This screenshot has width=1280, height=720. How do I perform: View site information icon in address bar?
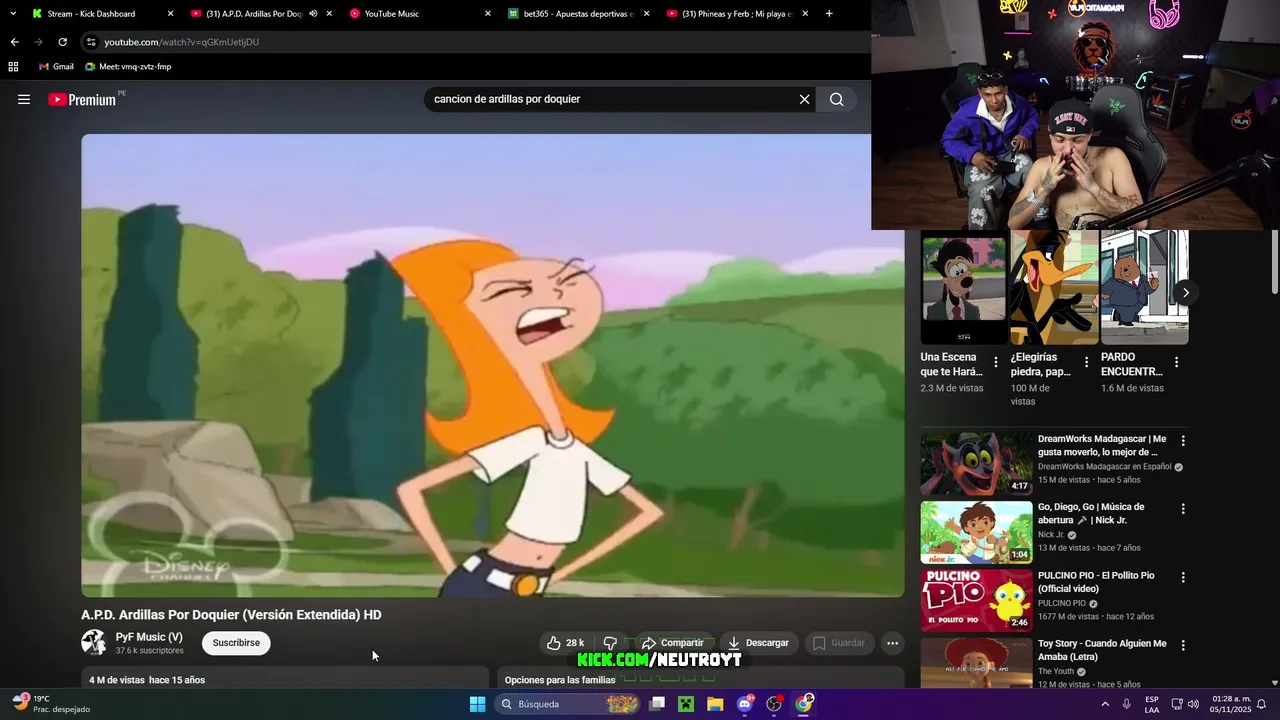91,42
